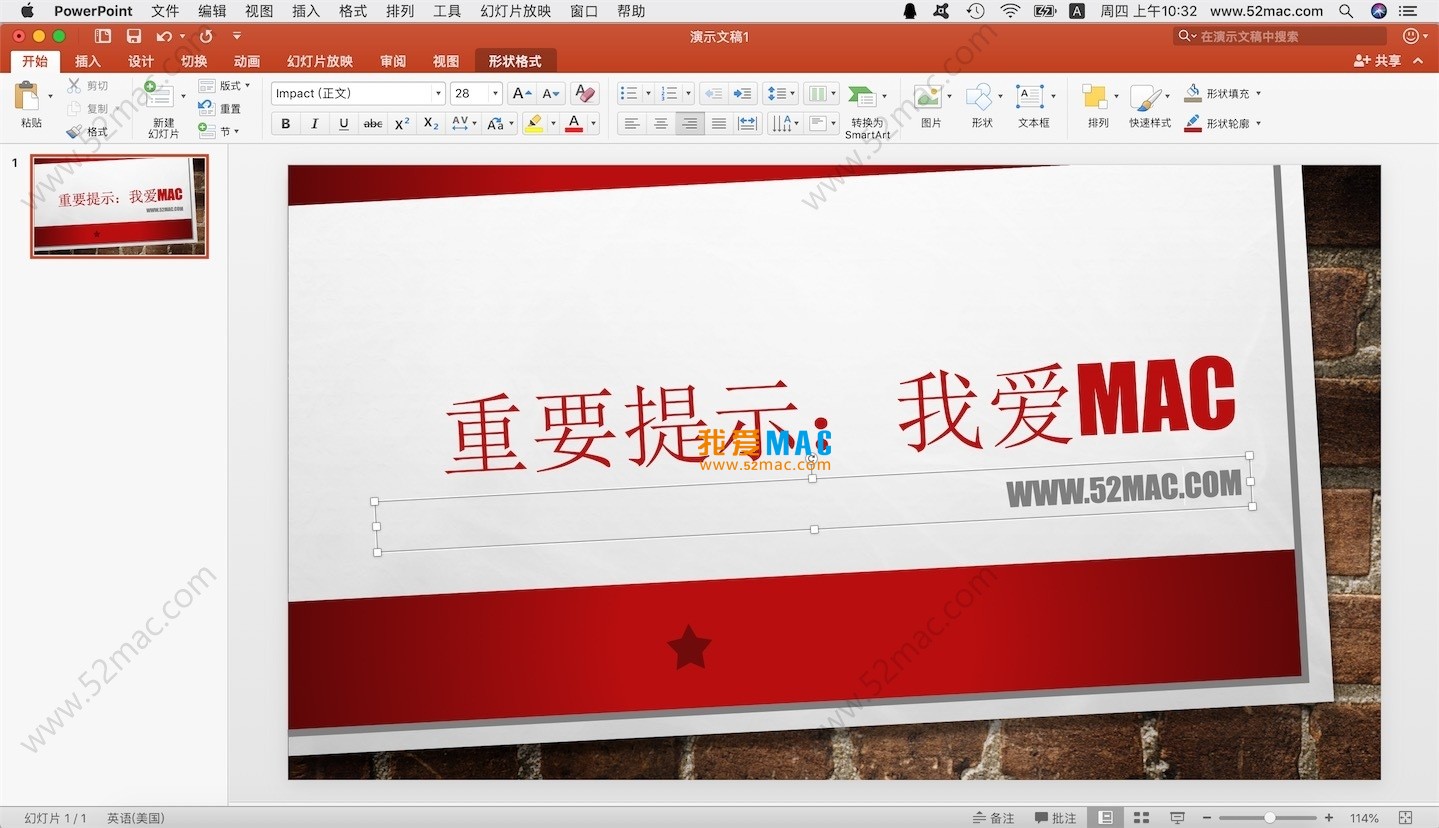The width and height of the screenshot is (1439, 828).
Task: Click the justify text alignment icon
Action: [718, 124]
